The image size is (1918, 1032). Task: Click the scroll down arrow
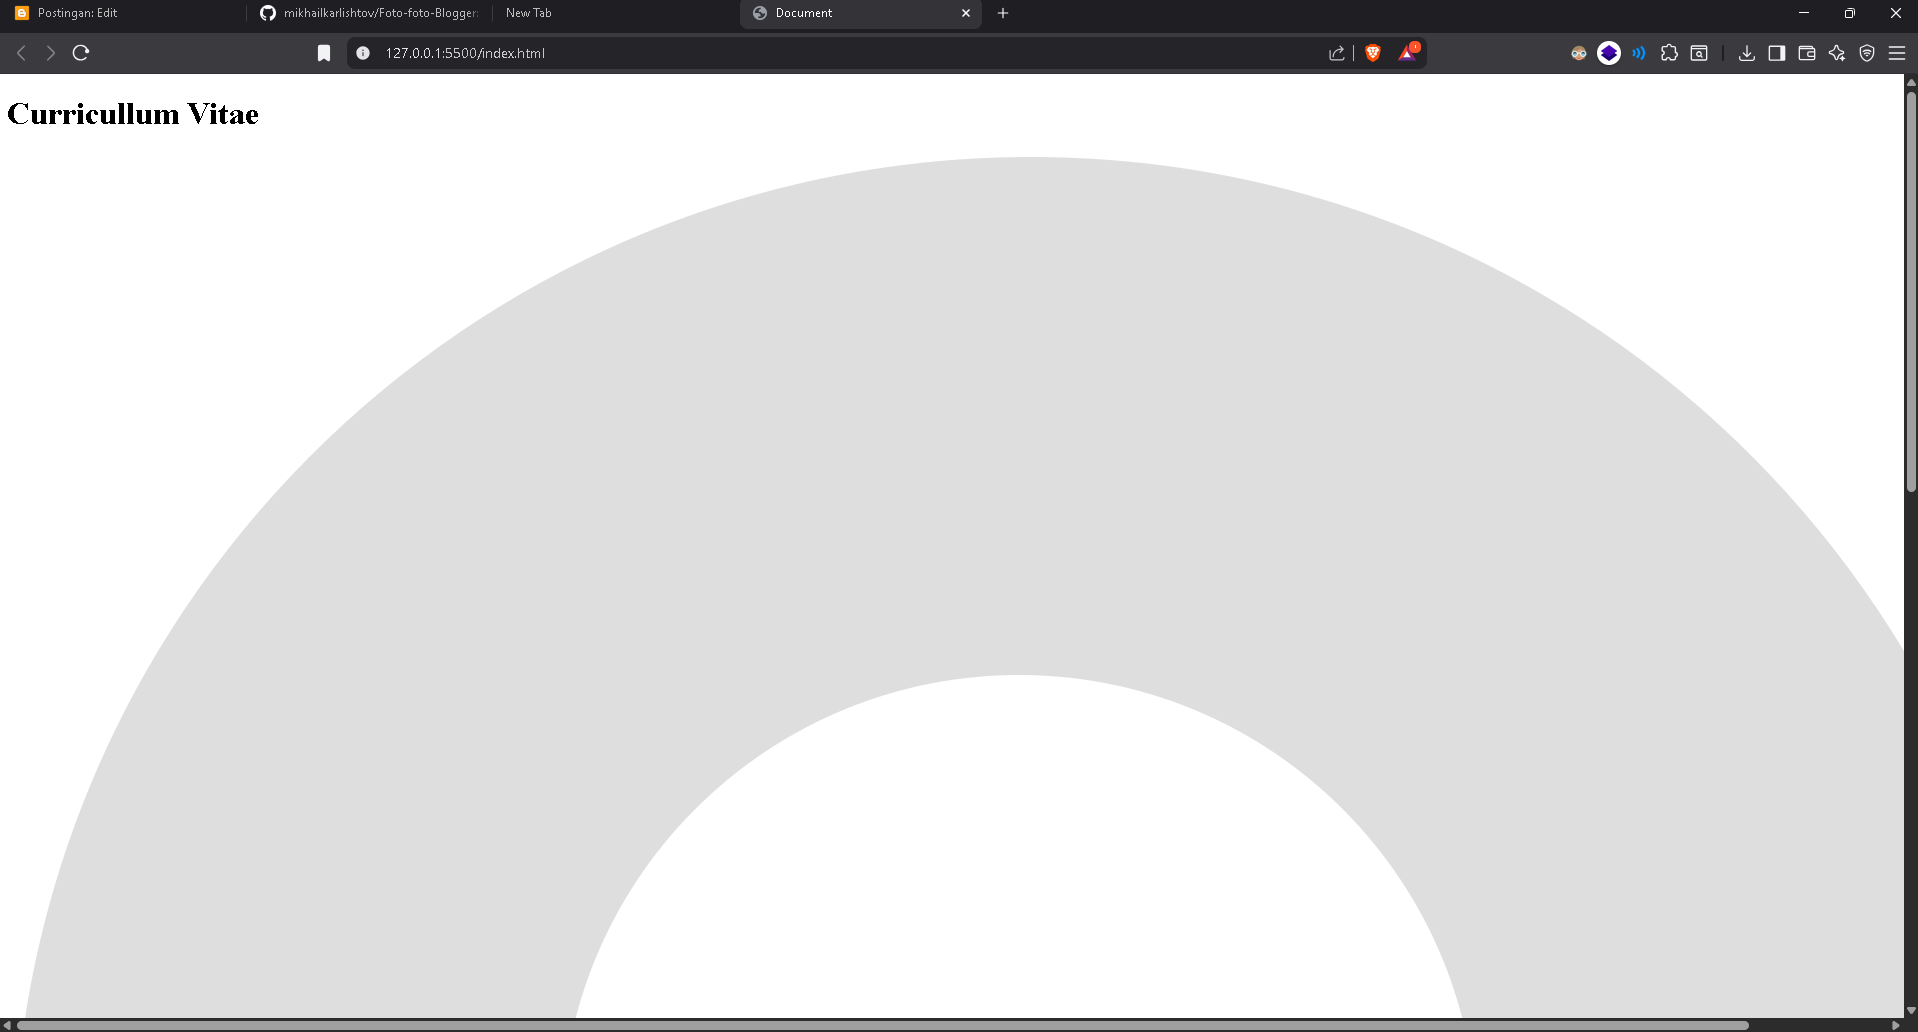pos(1911,1010)
